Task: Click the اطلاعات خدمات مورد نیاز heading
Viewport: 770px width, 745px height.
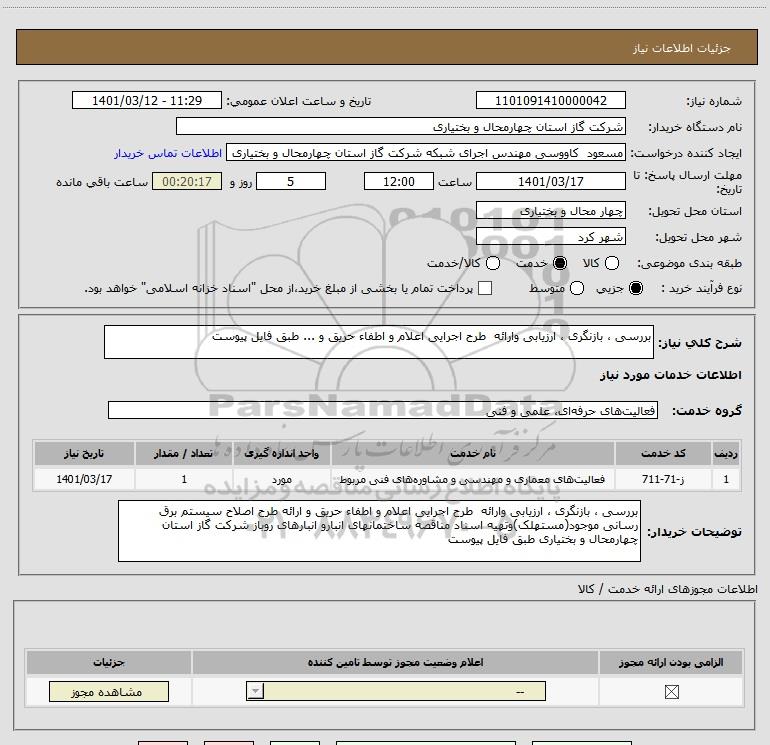Action: click(670, 375)
